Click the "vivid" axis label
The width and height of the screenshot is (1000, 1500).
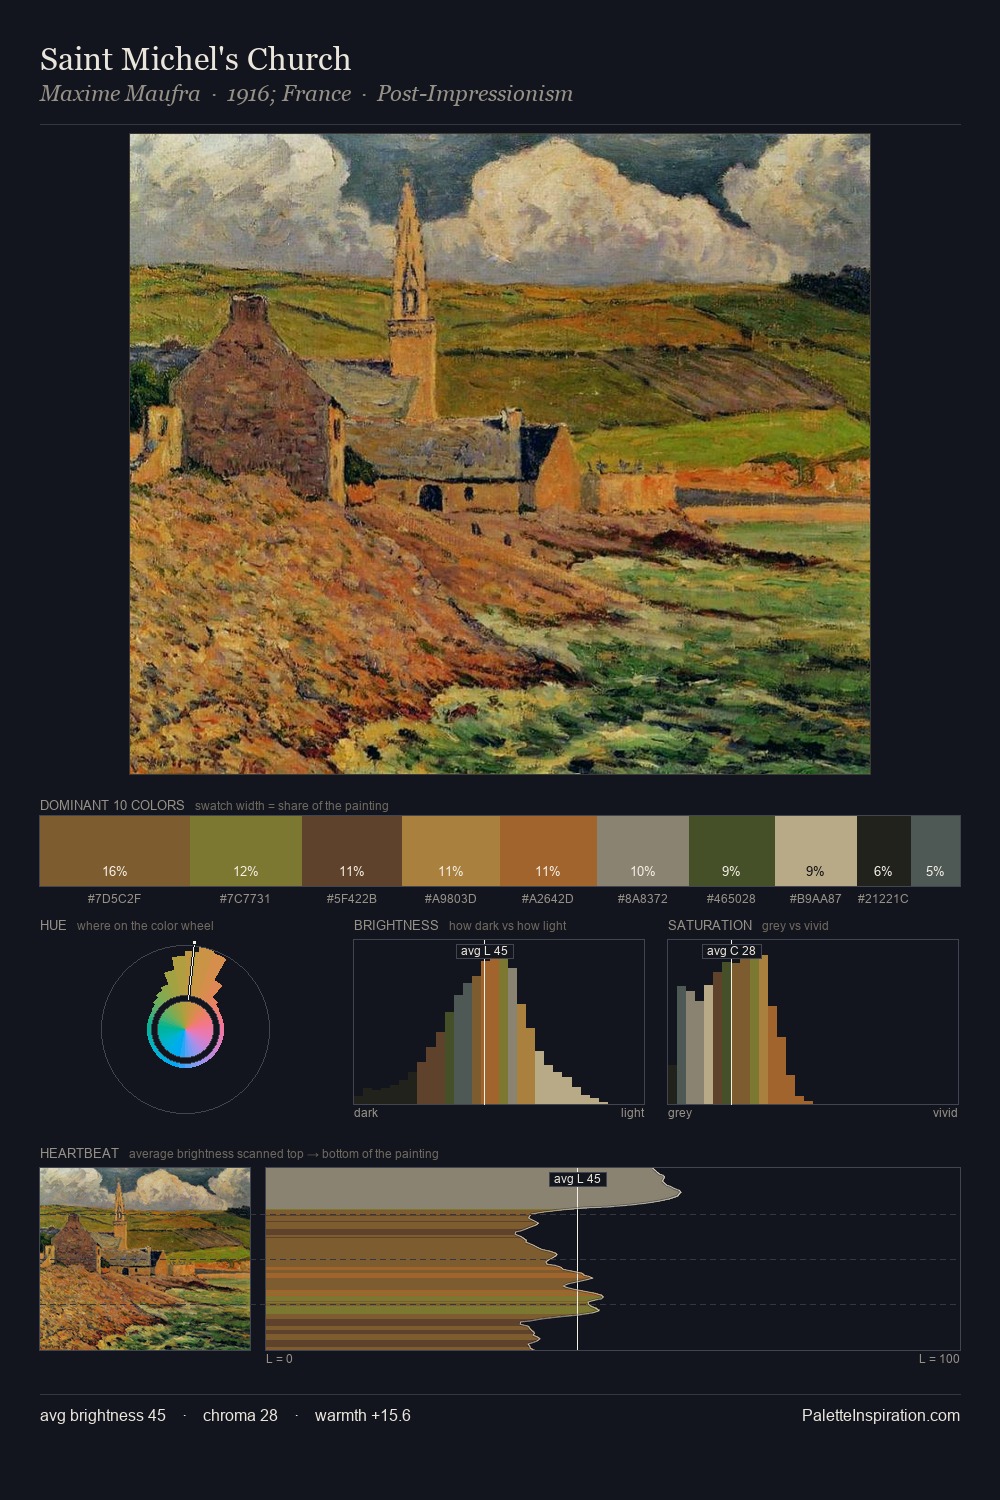coord(945,1113)
